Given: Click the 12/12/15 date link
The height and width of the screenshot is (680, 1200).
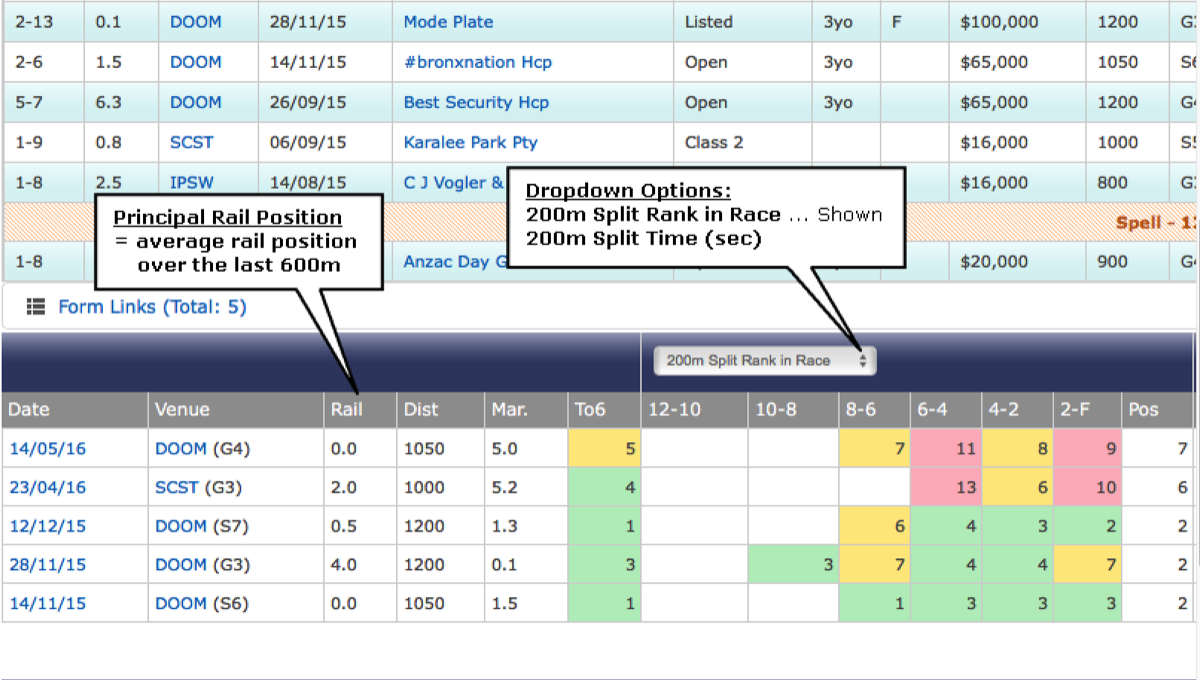Looking at the screenshot, I should (x=48, y=526).
